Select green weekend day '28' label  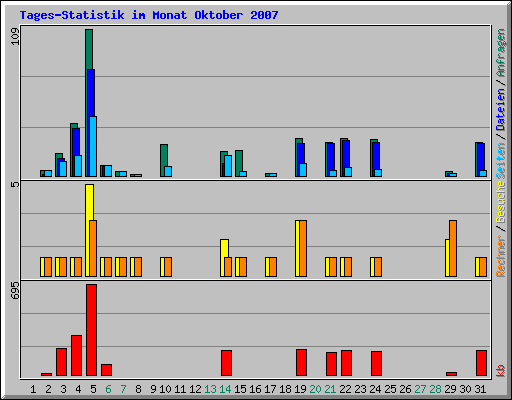pyautogui.click(x=435, y=389)
